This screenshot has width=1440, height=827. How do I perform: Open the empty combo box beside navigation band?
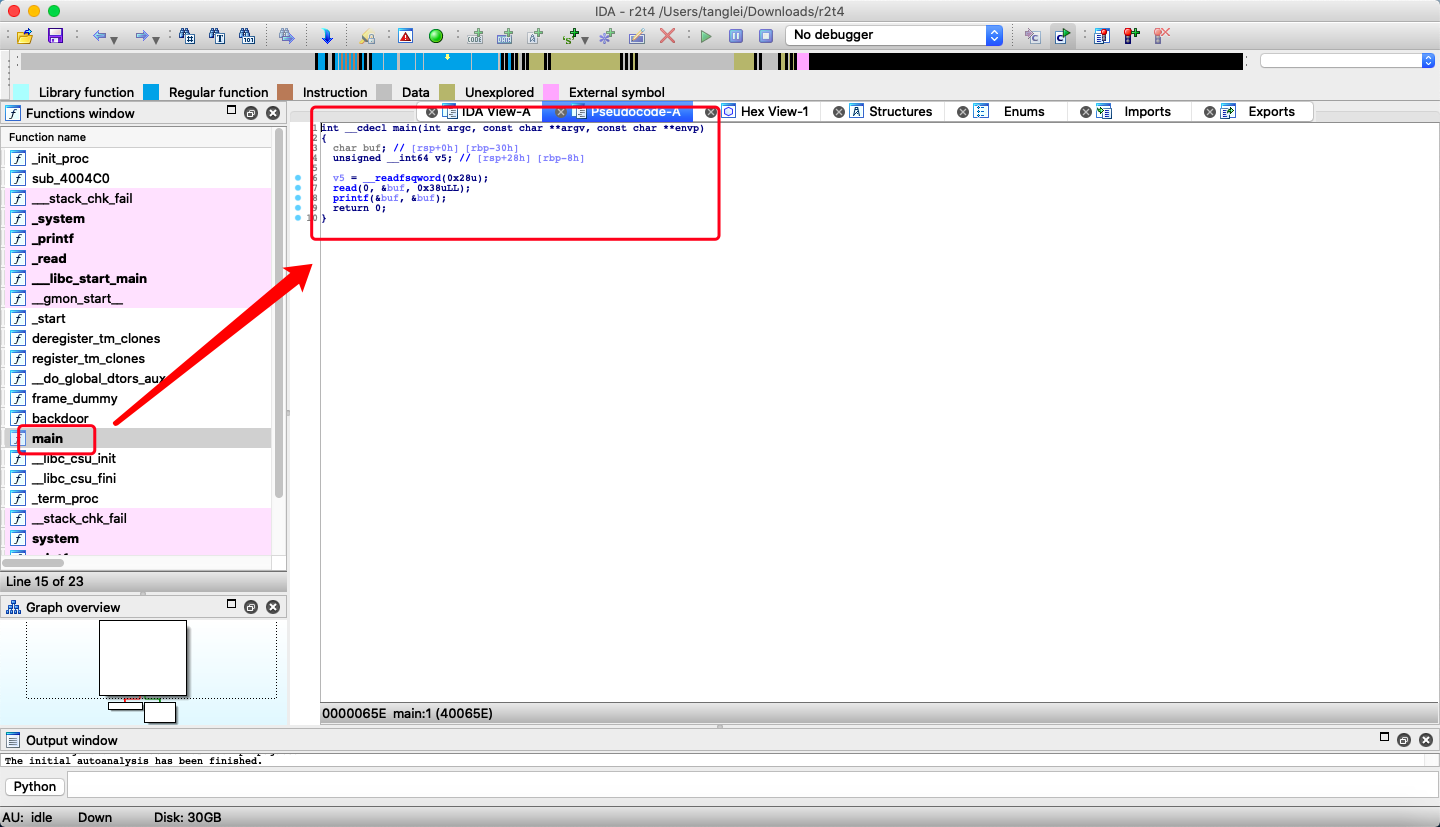click(1348, 61)
